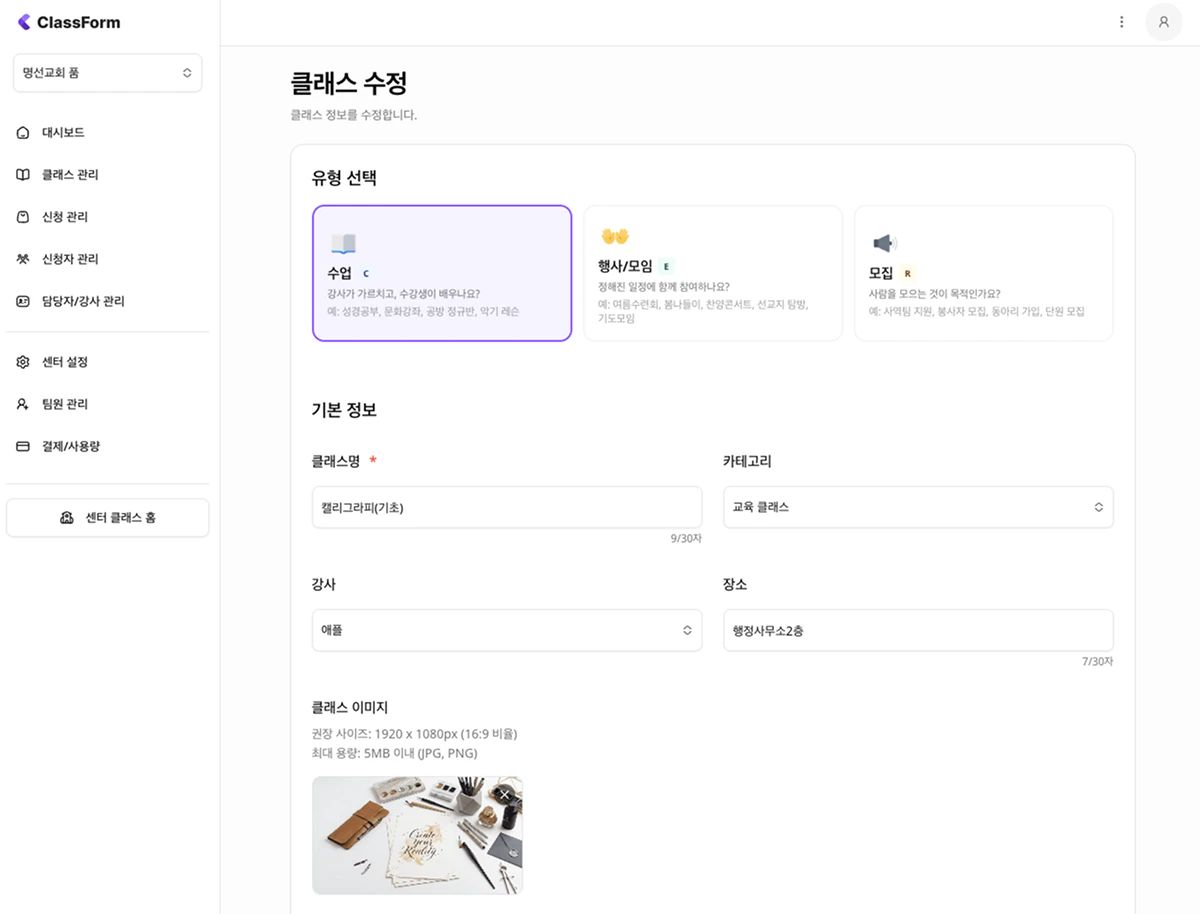Open the user profile avatar

(x=1163, y=22)
